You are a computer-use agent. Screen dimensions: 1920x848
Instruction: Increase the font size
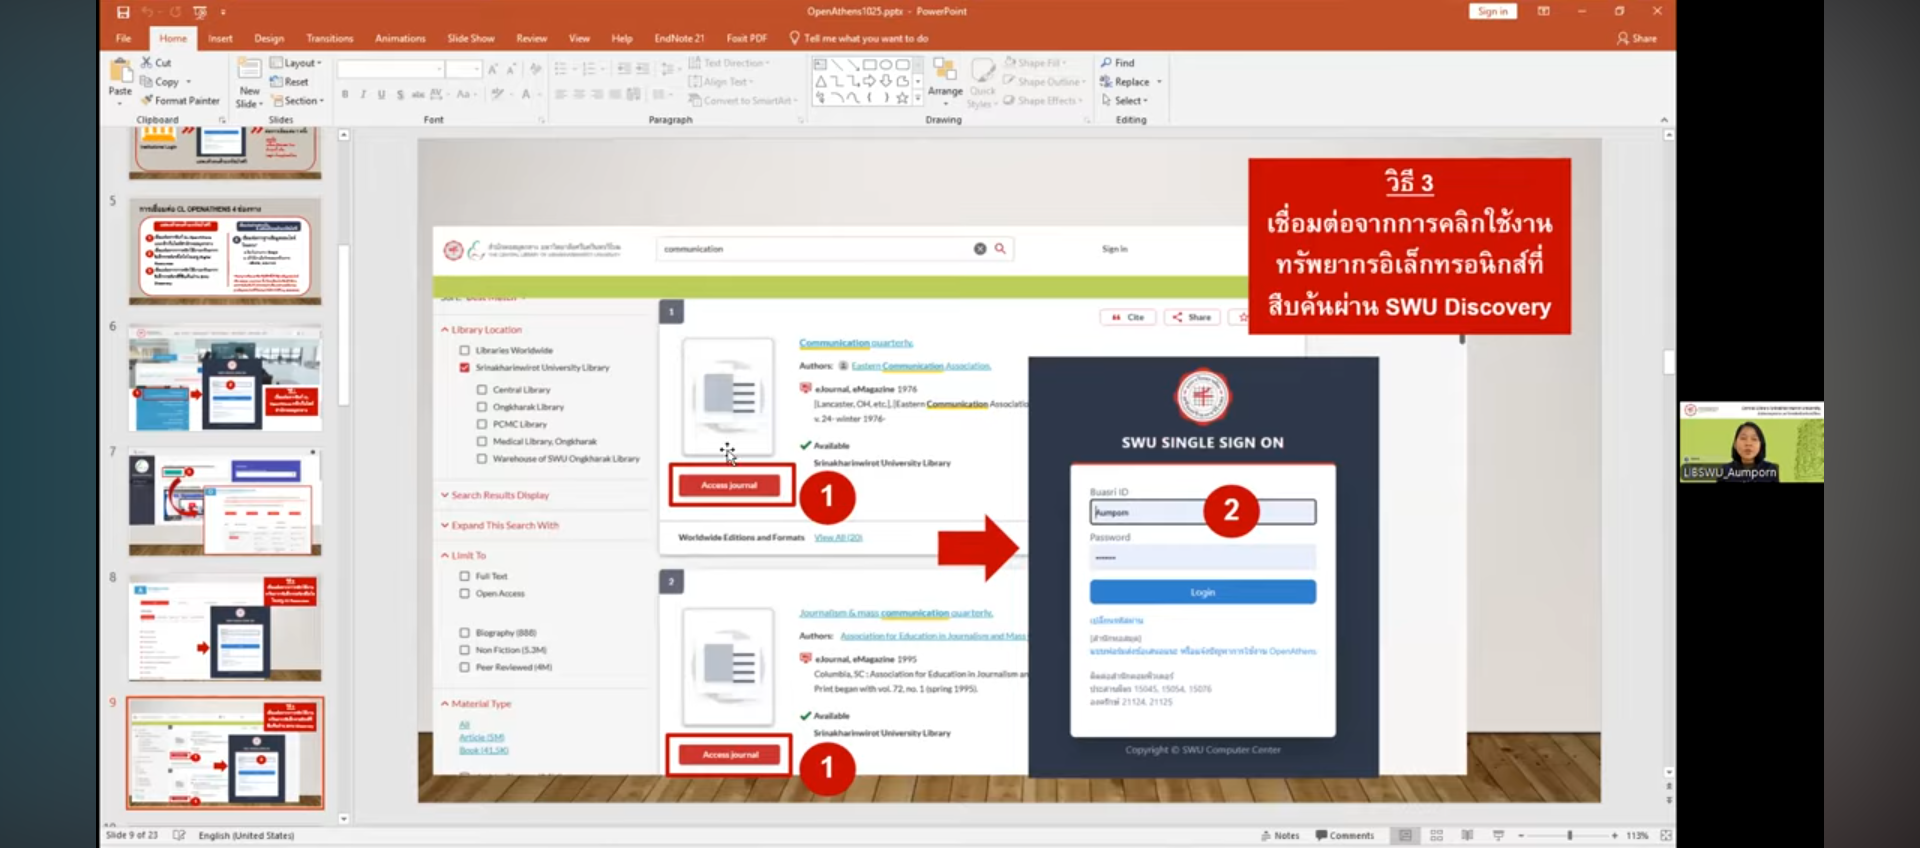(x=493, y=69)
